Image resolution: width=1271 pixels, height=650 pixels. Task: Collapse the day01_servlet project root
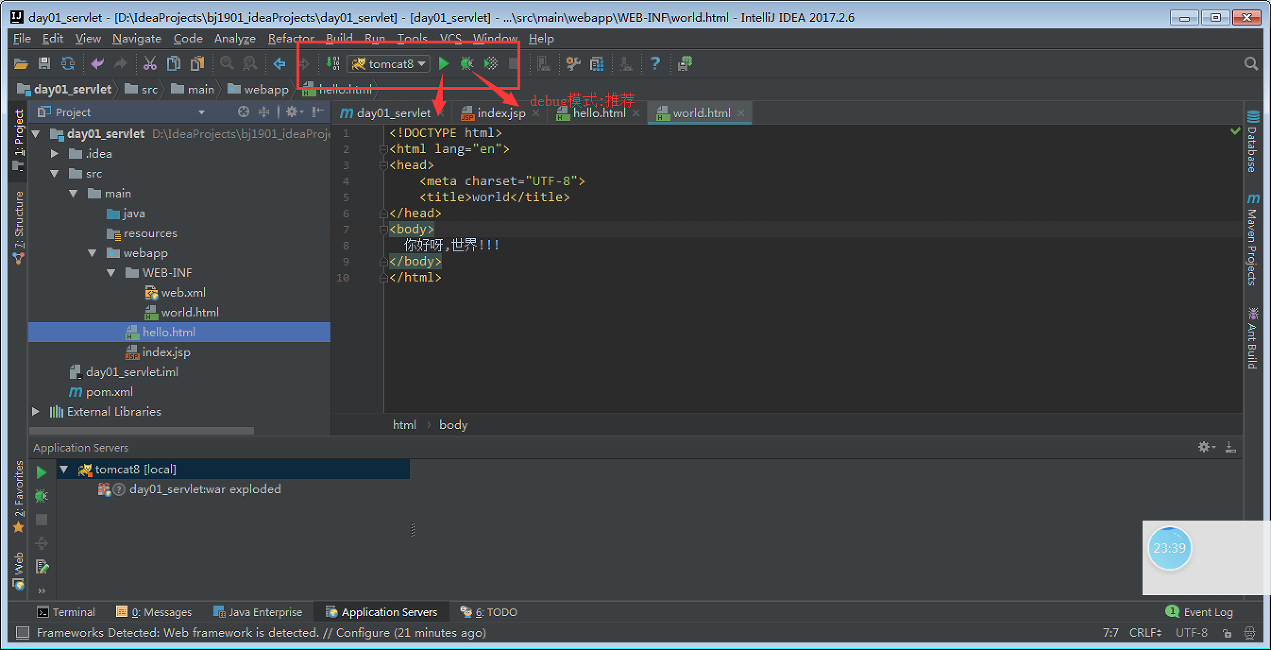(x=36, y=134)
